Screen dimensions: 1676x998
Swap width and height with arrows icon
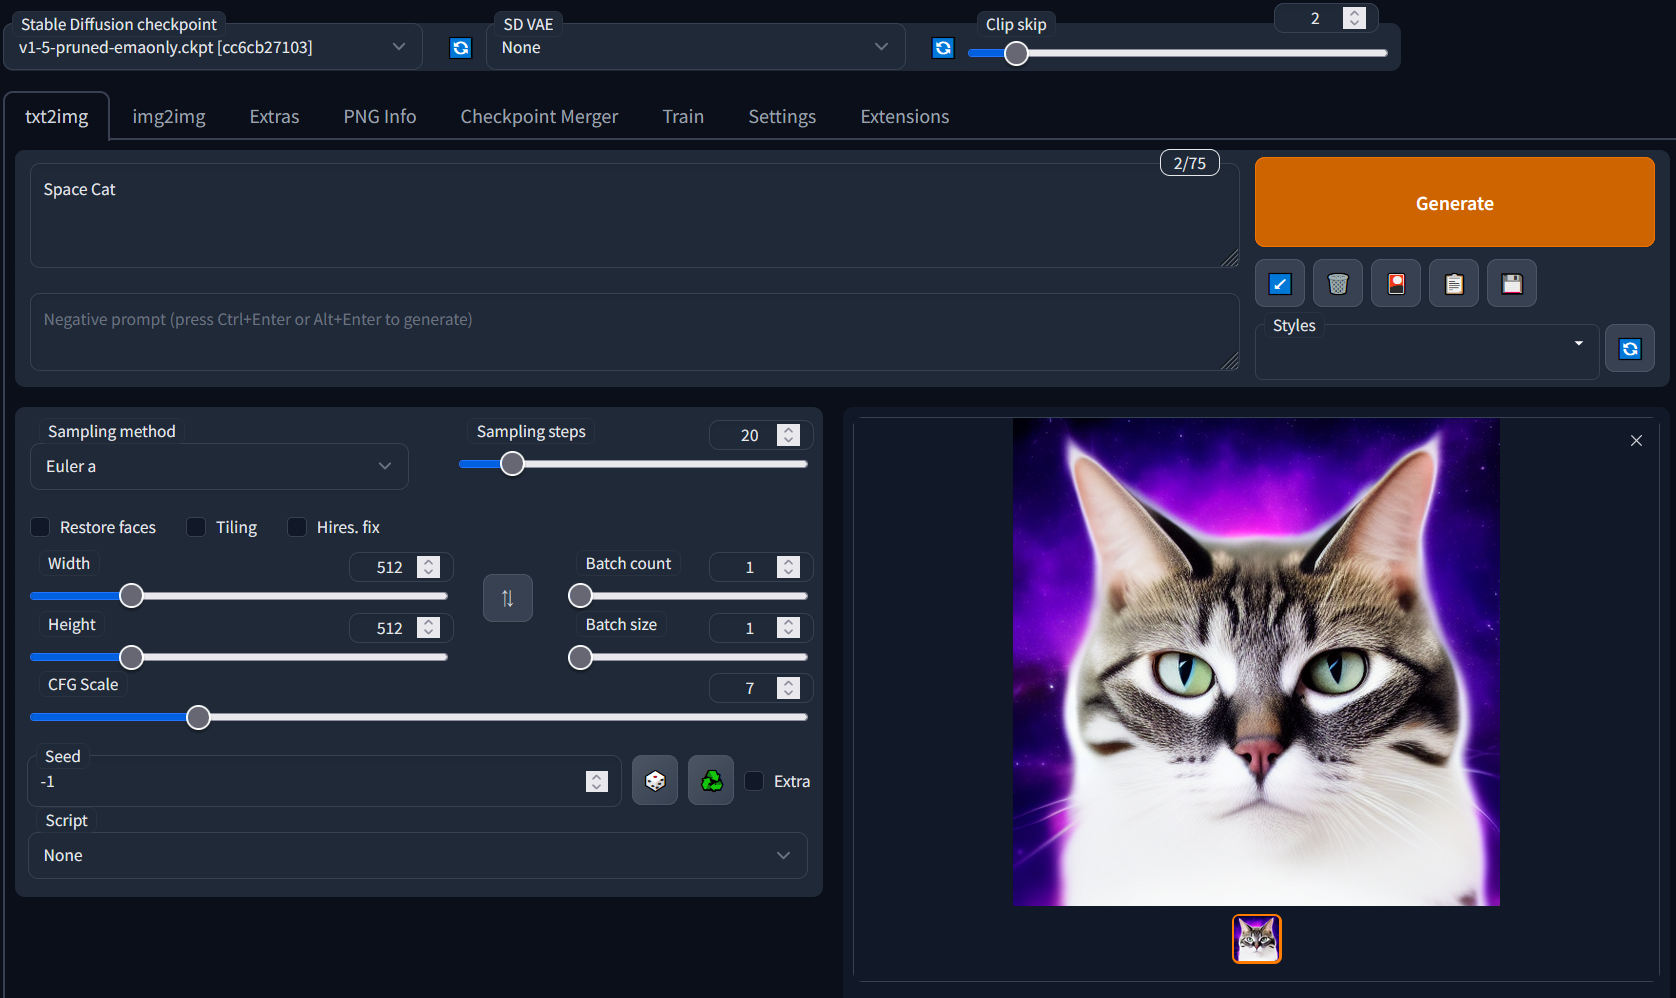point(507,597)
